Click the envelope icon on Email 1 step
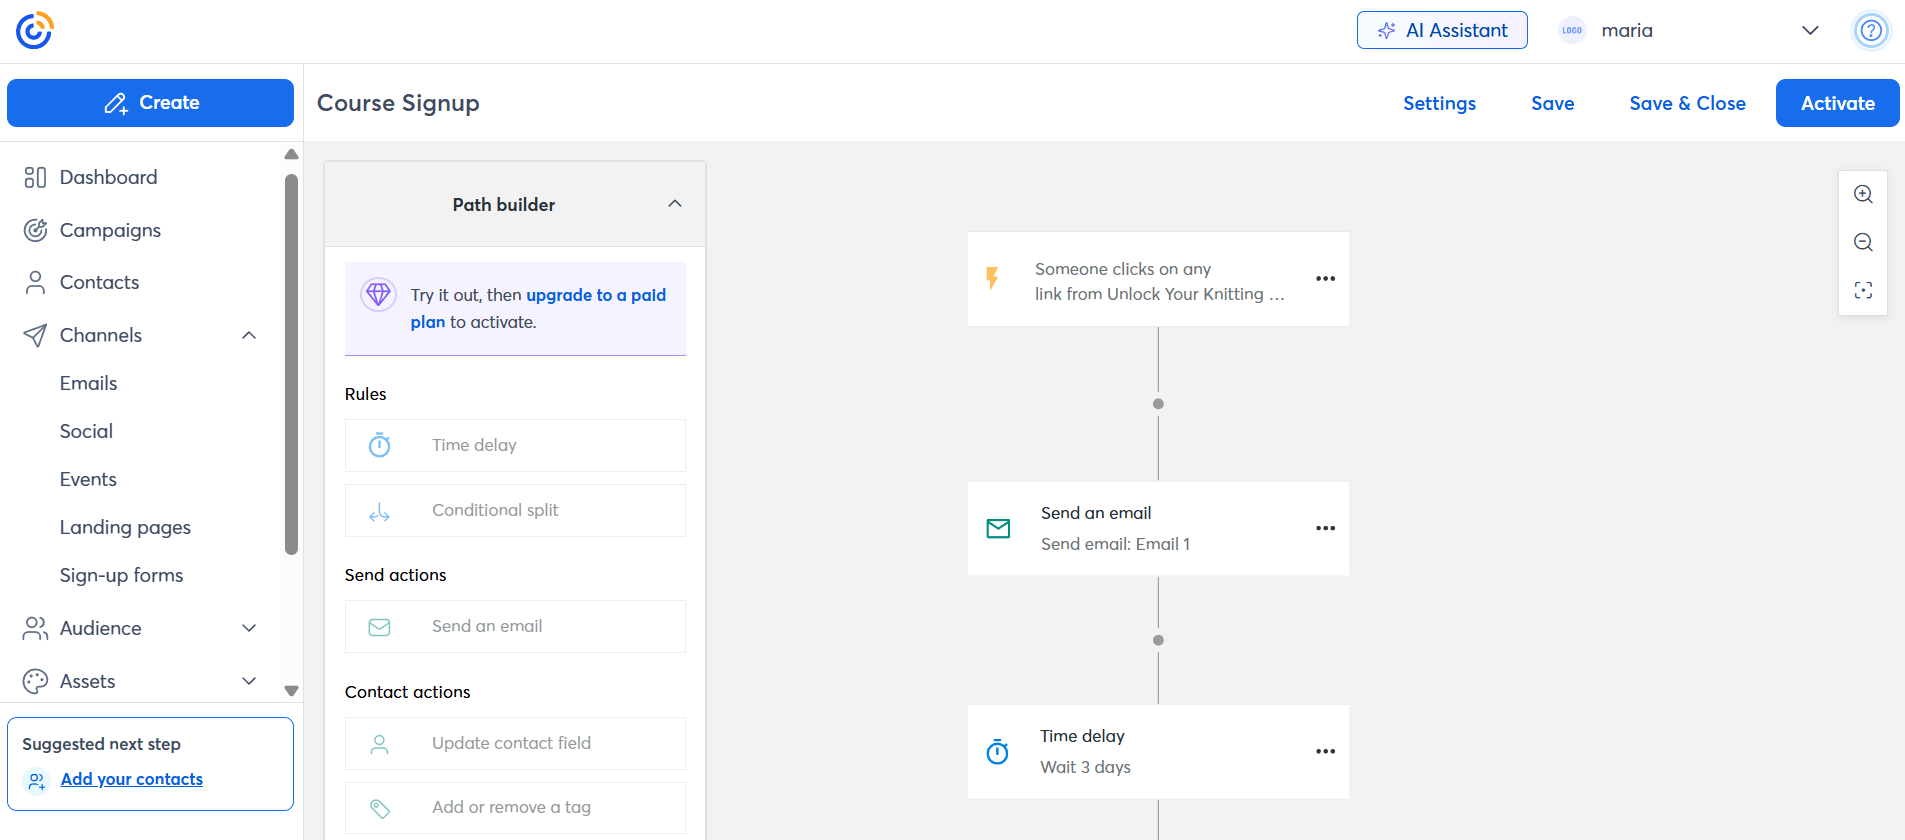This screenshot has width=1905, height=840. [998, 528]
